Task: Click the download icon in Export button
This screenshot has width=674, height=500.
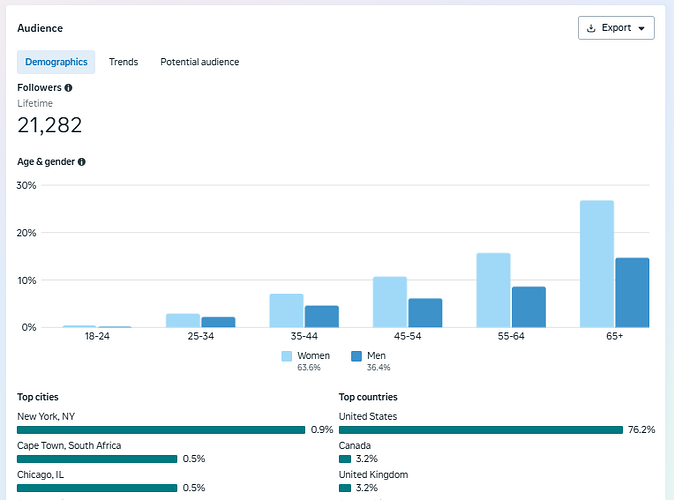Action: pyautogui.click(x=591, y=28)
